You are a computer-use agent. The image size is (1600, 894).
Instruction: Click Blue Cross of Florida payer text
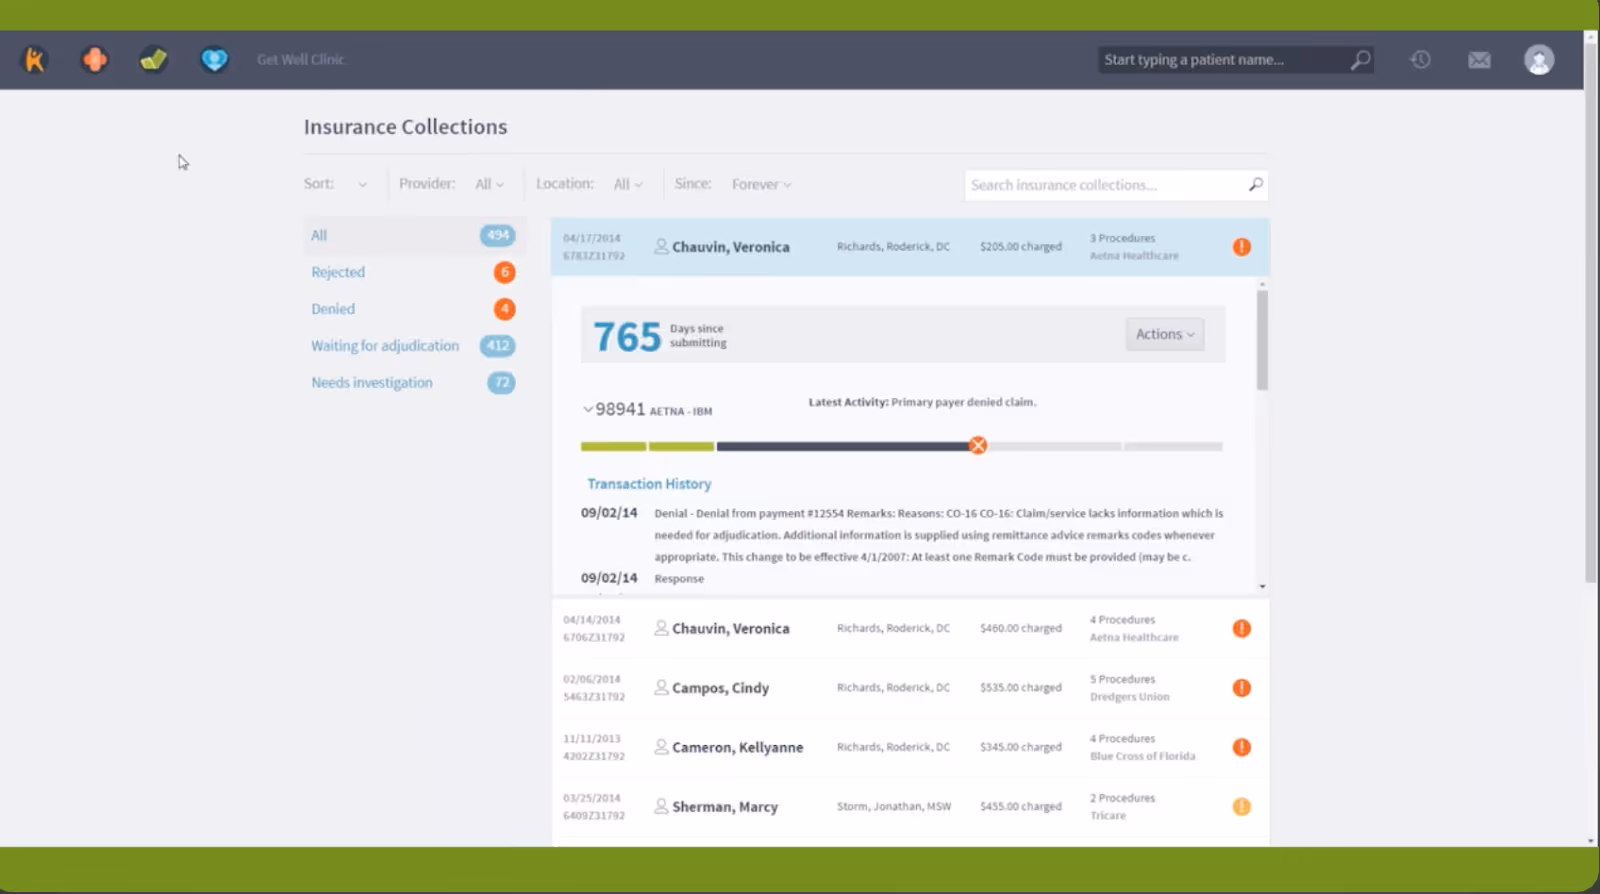click(1142, 756)
